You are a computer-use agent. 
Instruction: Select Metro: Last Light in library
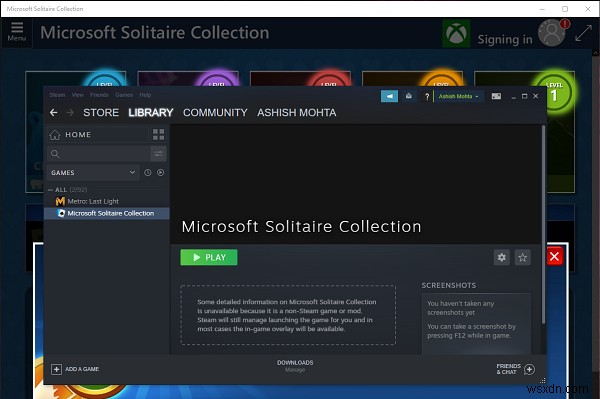(93, 201)
